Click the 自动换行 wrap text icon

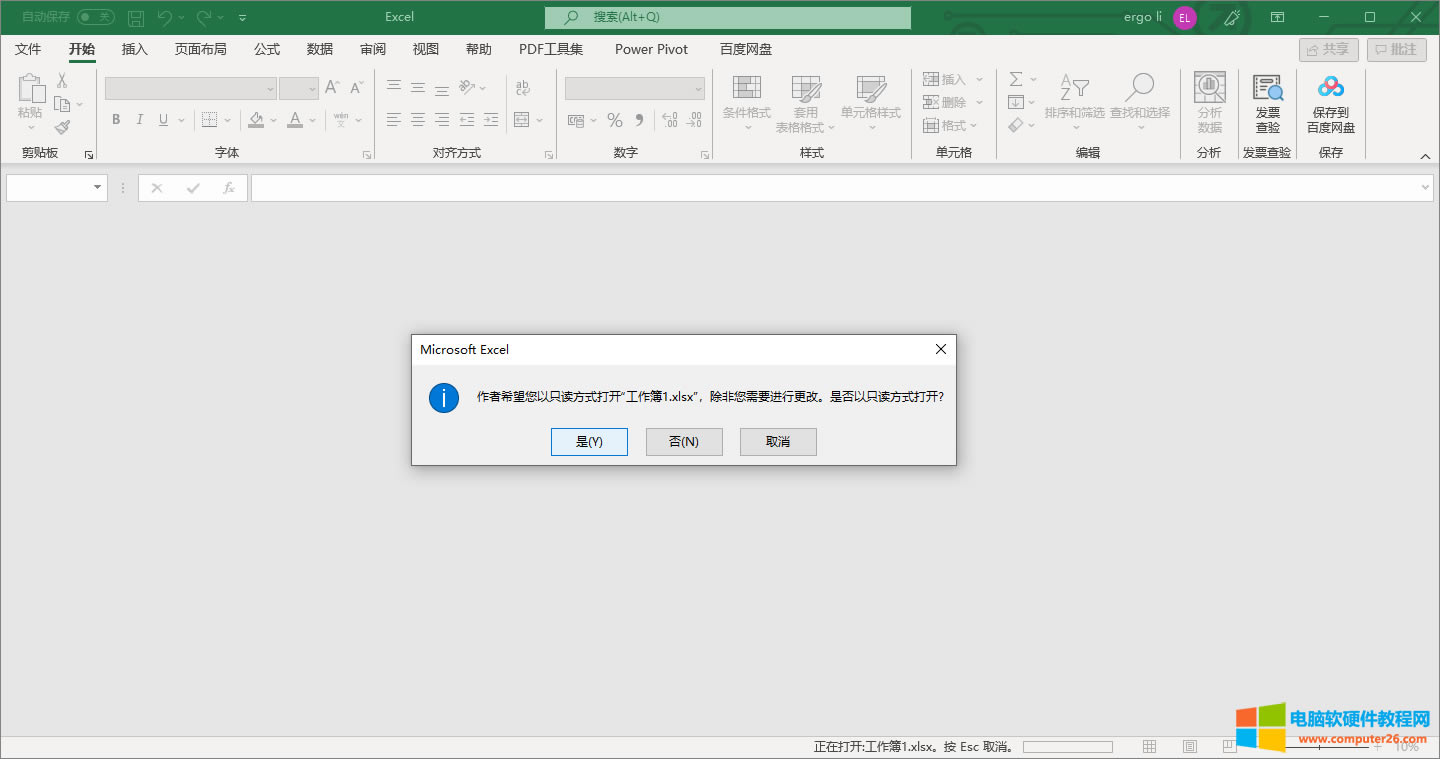coord(523,88)
